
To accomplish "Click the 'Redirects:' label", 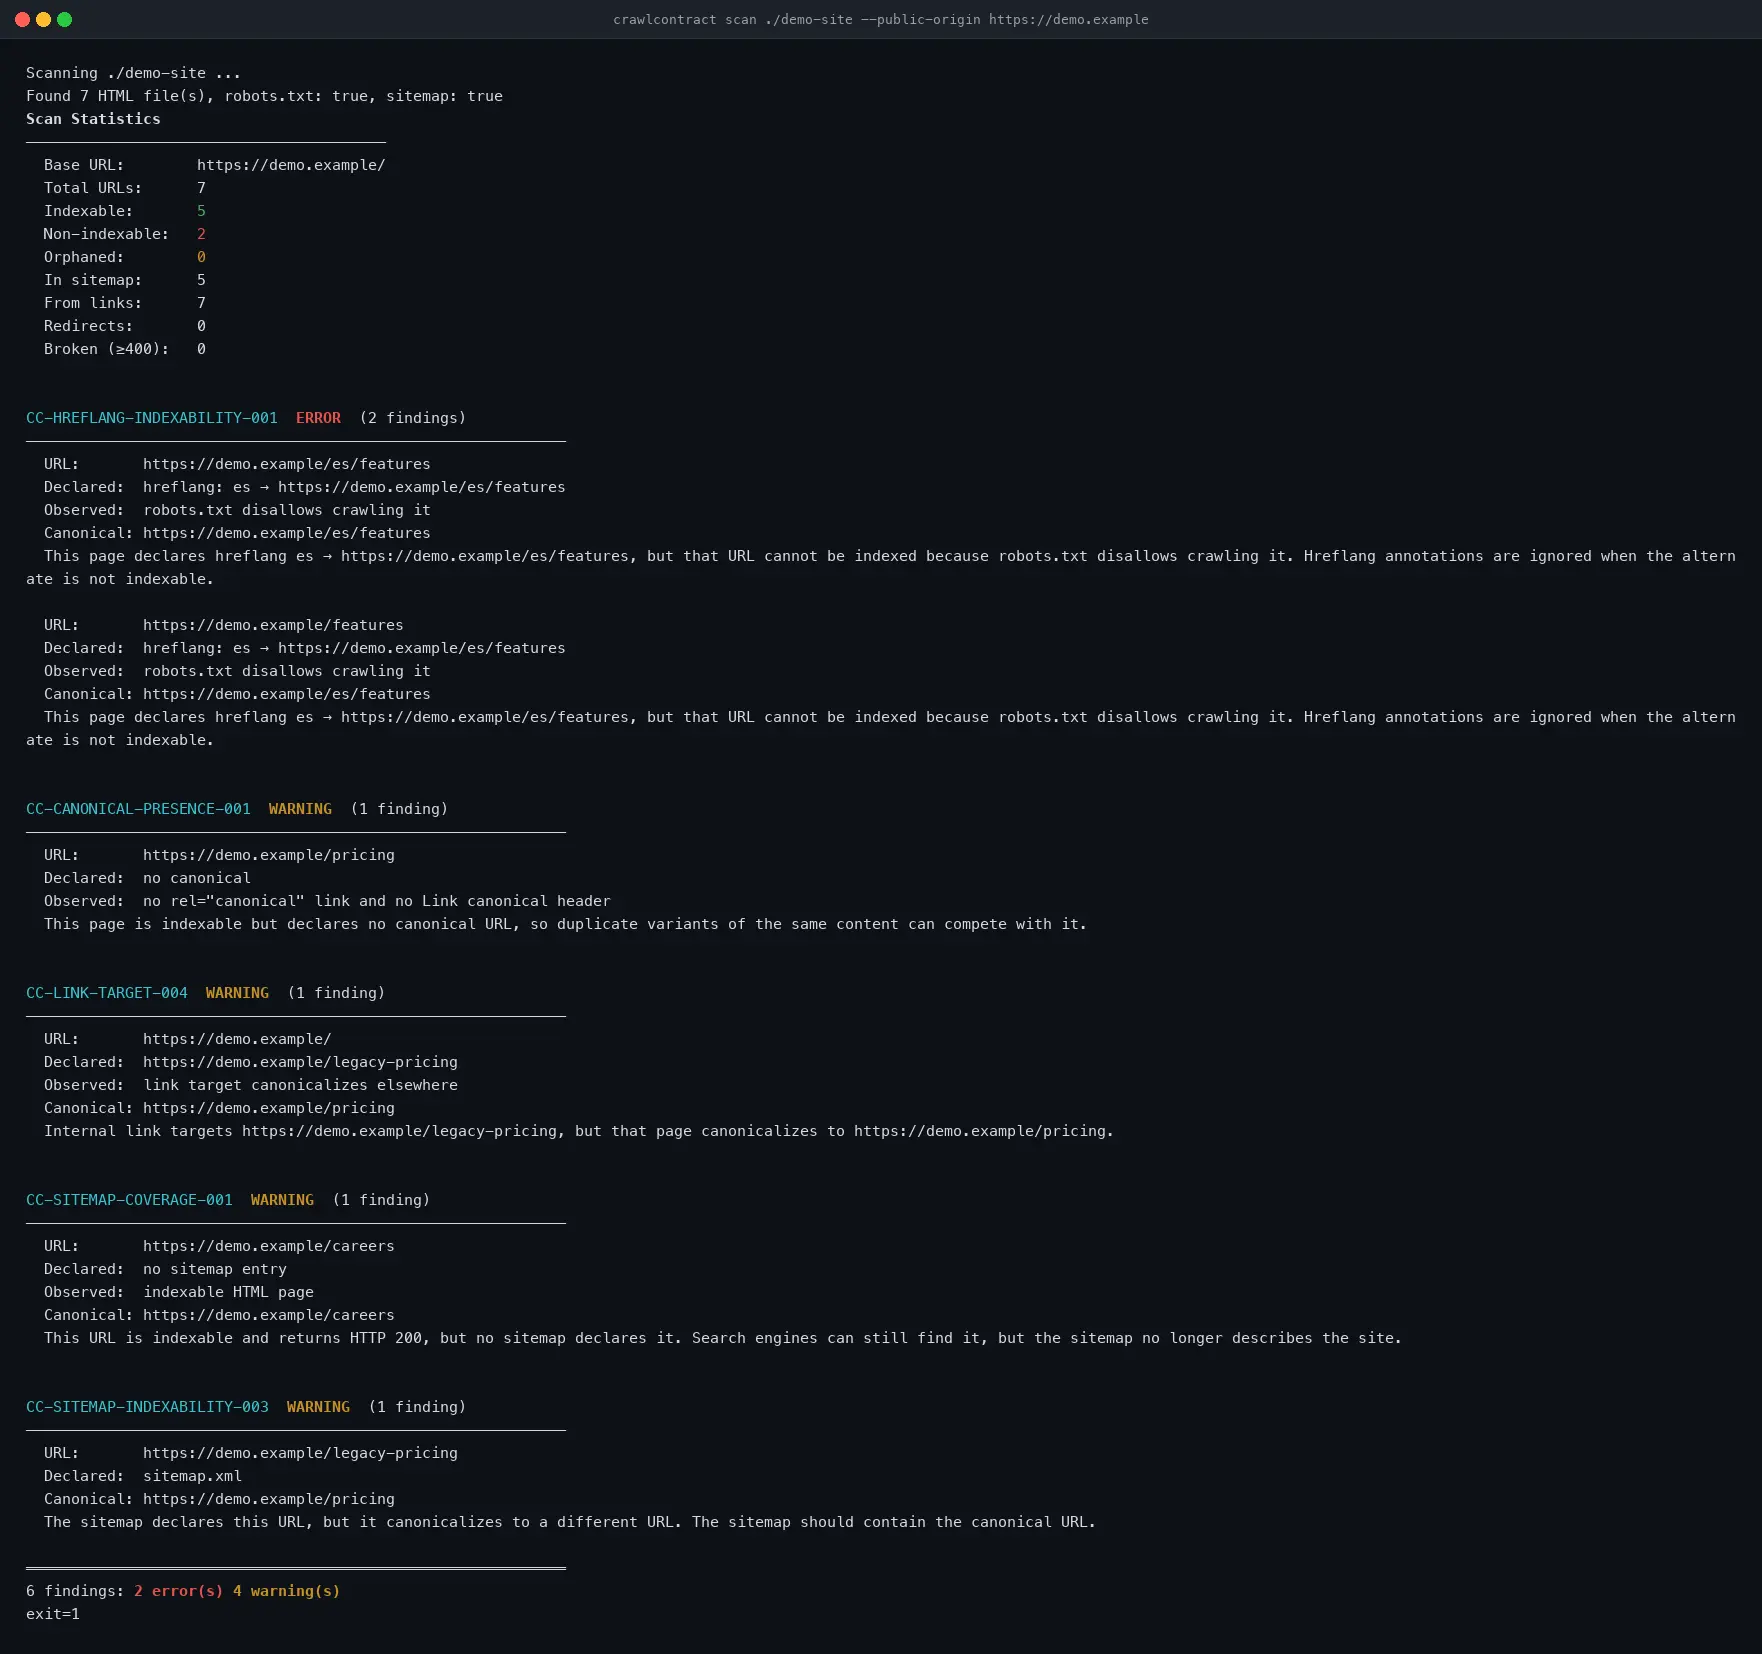I will (88, 326).
